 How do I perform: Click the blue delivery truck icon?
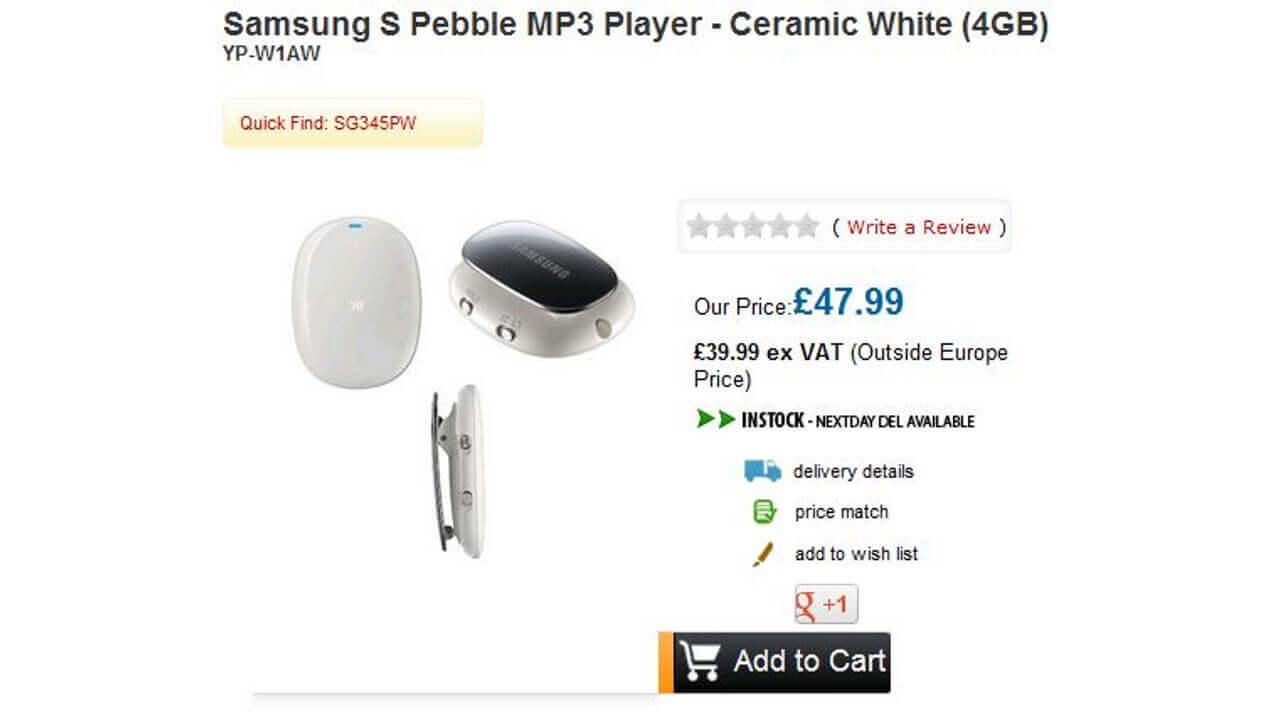762,470
